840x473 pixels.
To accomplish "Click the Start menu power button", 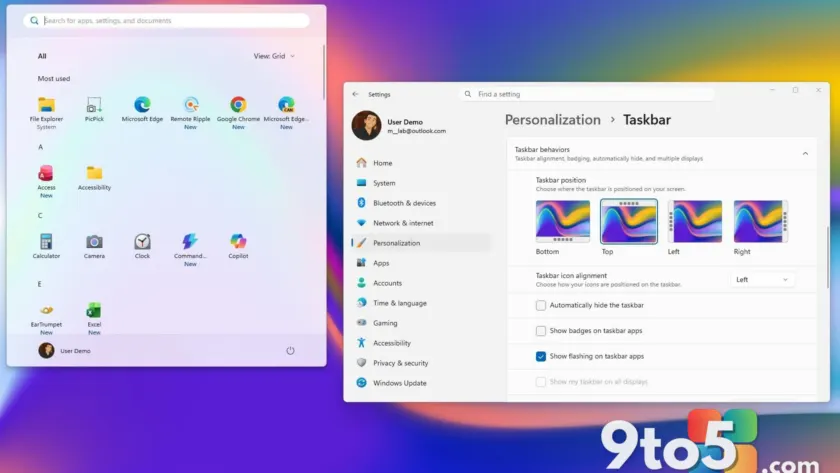I will pos(290,350).
